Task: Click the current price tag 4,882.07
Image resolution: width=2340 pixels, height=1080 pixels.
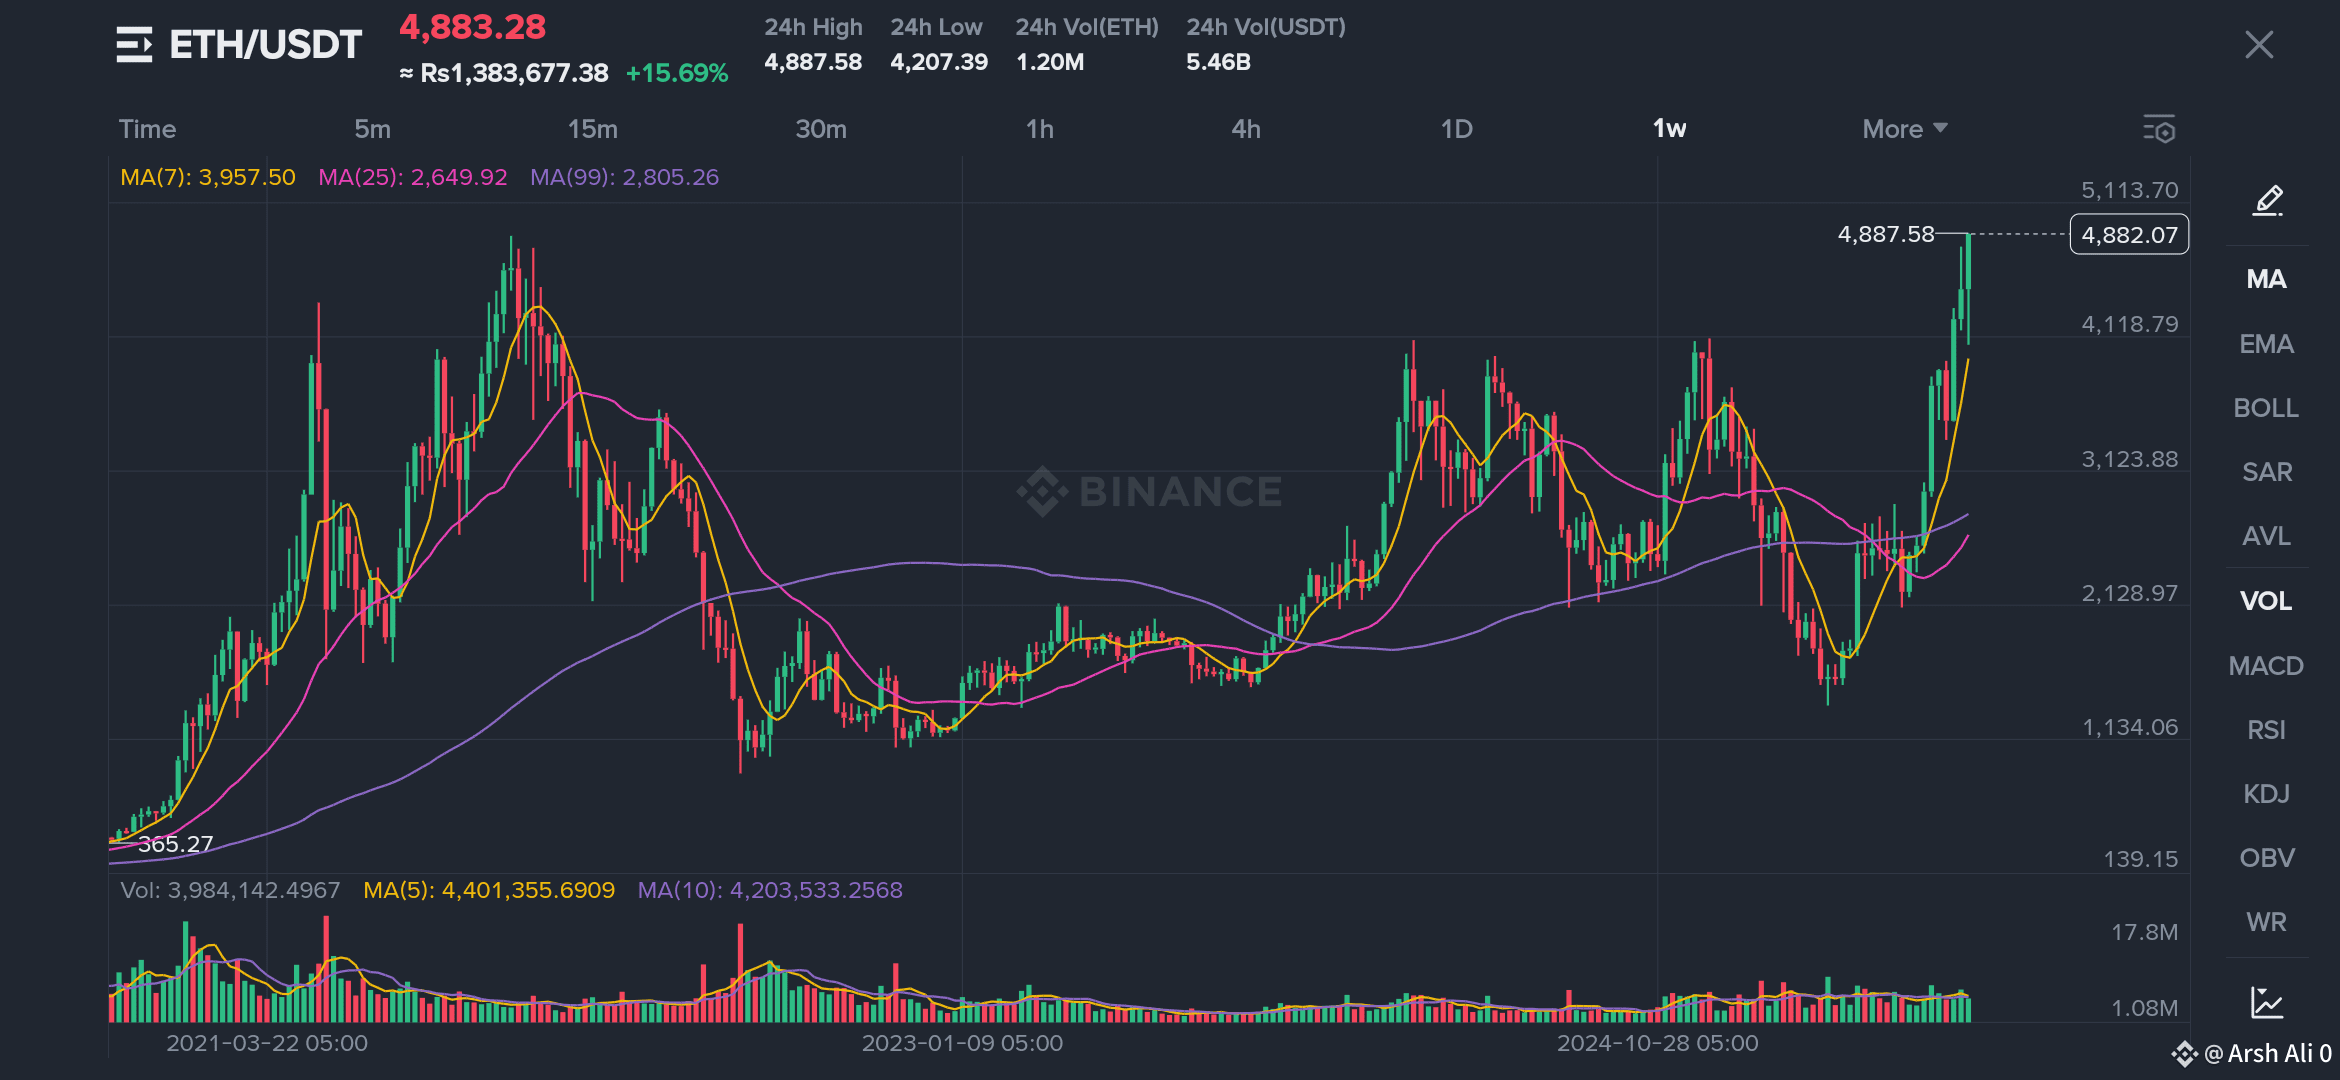Action: click(2129, 235)
